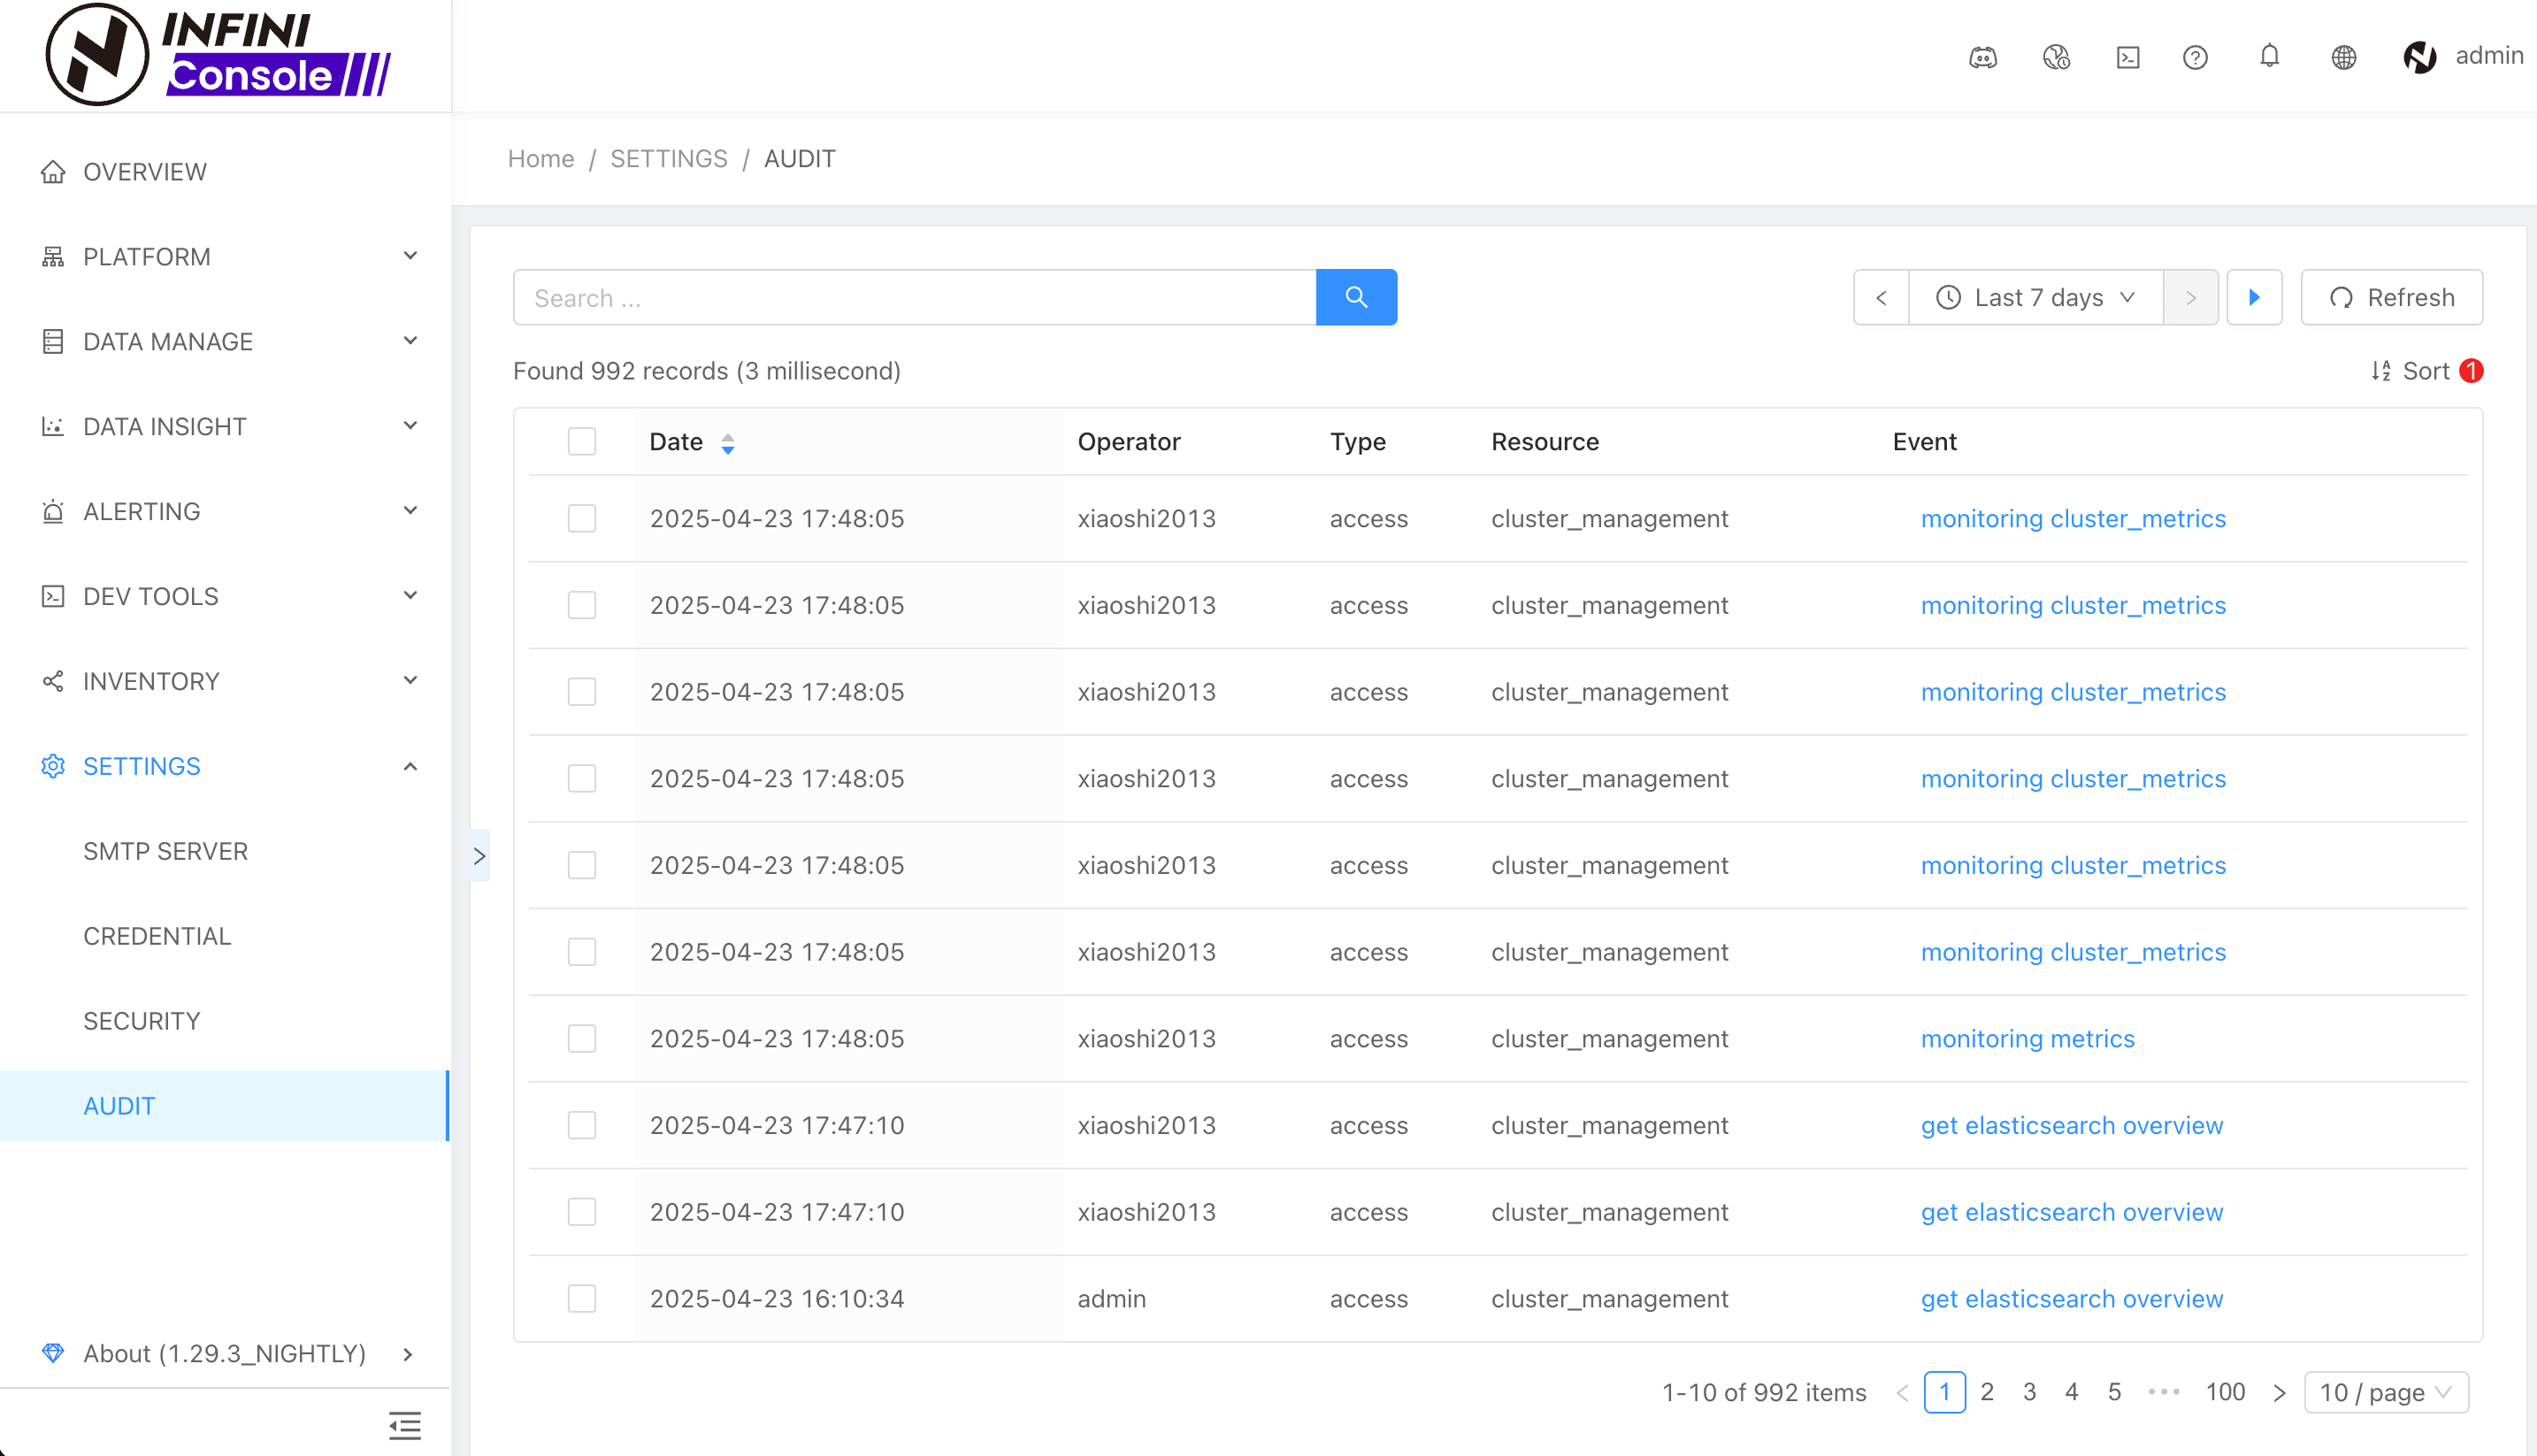Toggle the select-all checkbox in table header
Viewport: 2537px width, 1456px height.
point(582,441)
